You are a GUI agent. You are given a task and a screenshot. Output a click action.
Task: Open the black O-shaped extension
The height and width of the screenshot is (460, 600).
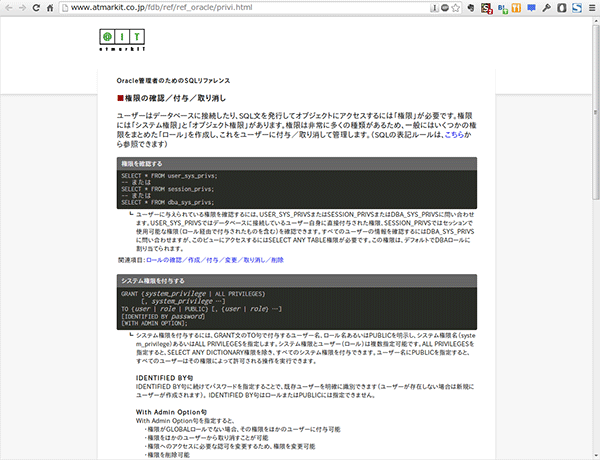[x=561, y=8]
